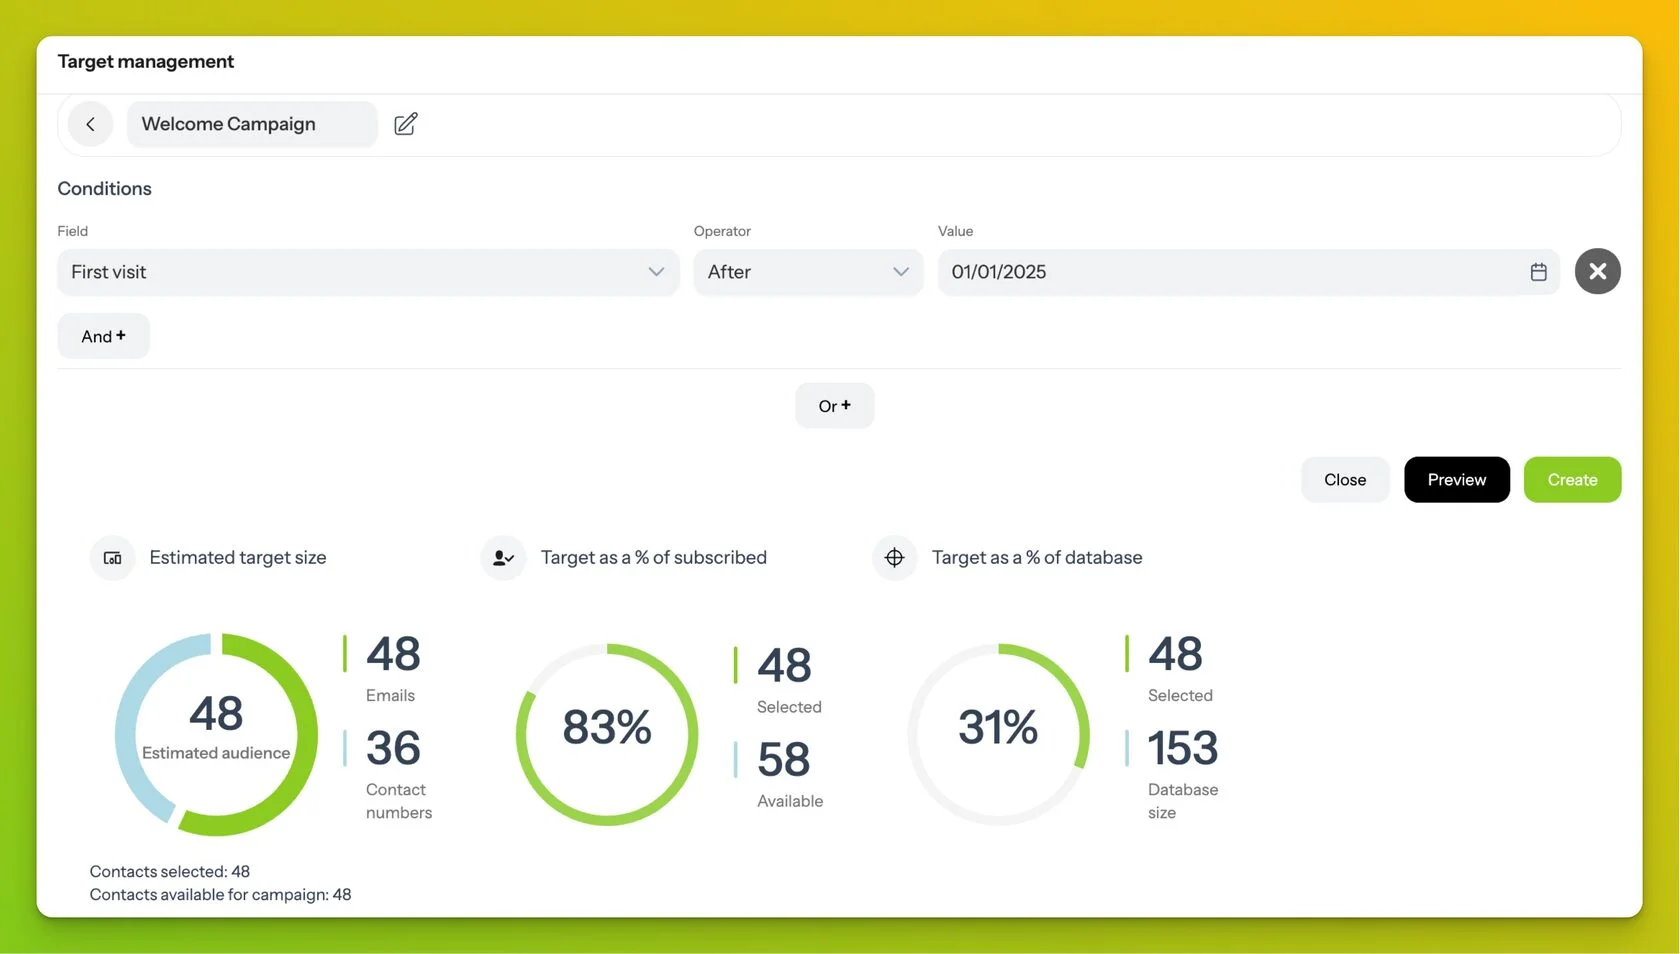The height and width of the screenshot is (954, 1680).
Task: Click the 01/01/2025 value input field
Action: point(1228,272)
